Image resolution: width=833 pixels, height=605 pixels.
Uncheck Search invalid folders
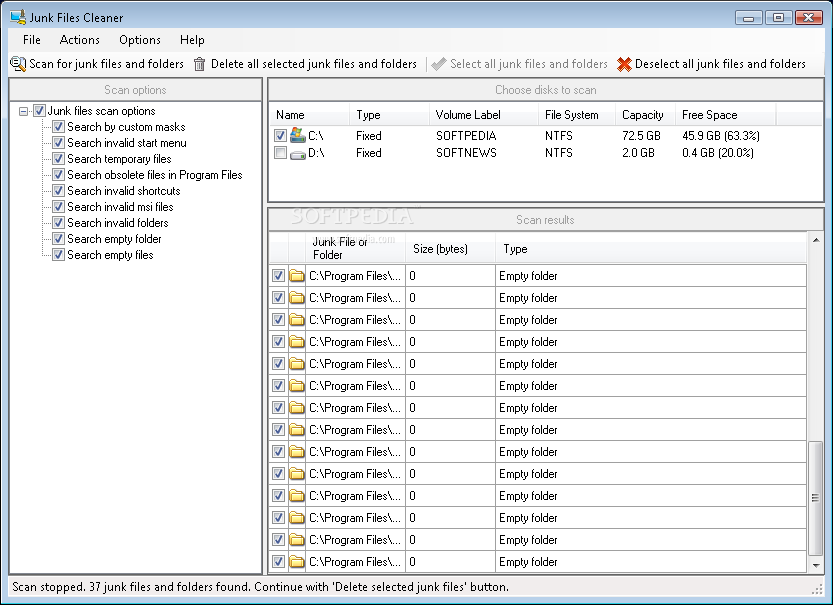point(58,223)
